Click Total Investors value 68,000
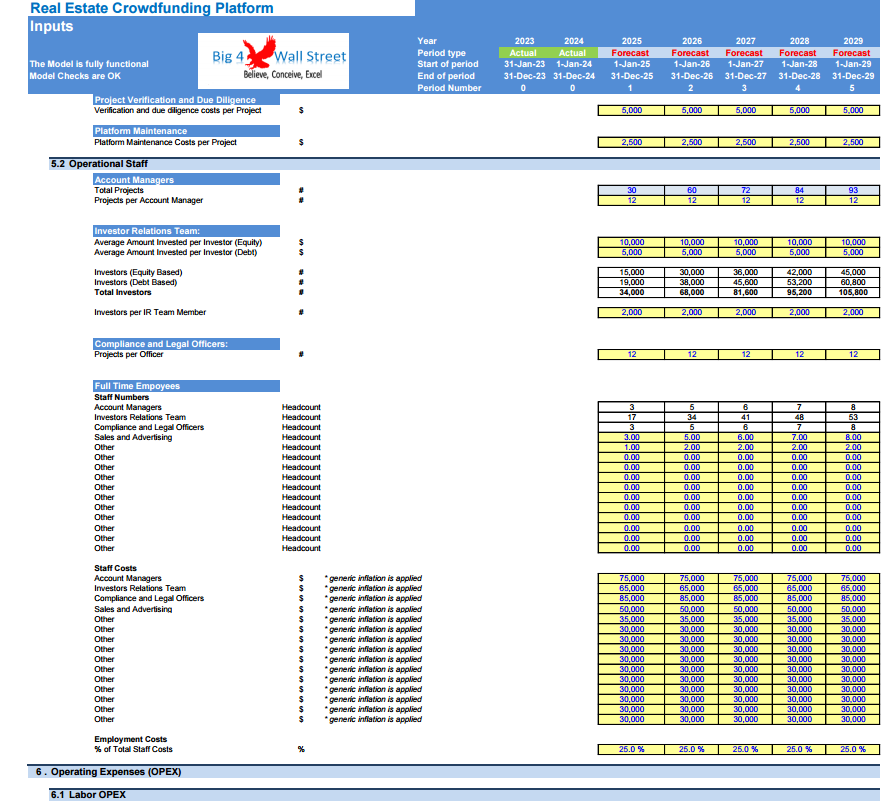The image size is (895, 808). click(x=691, y=293)
